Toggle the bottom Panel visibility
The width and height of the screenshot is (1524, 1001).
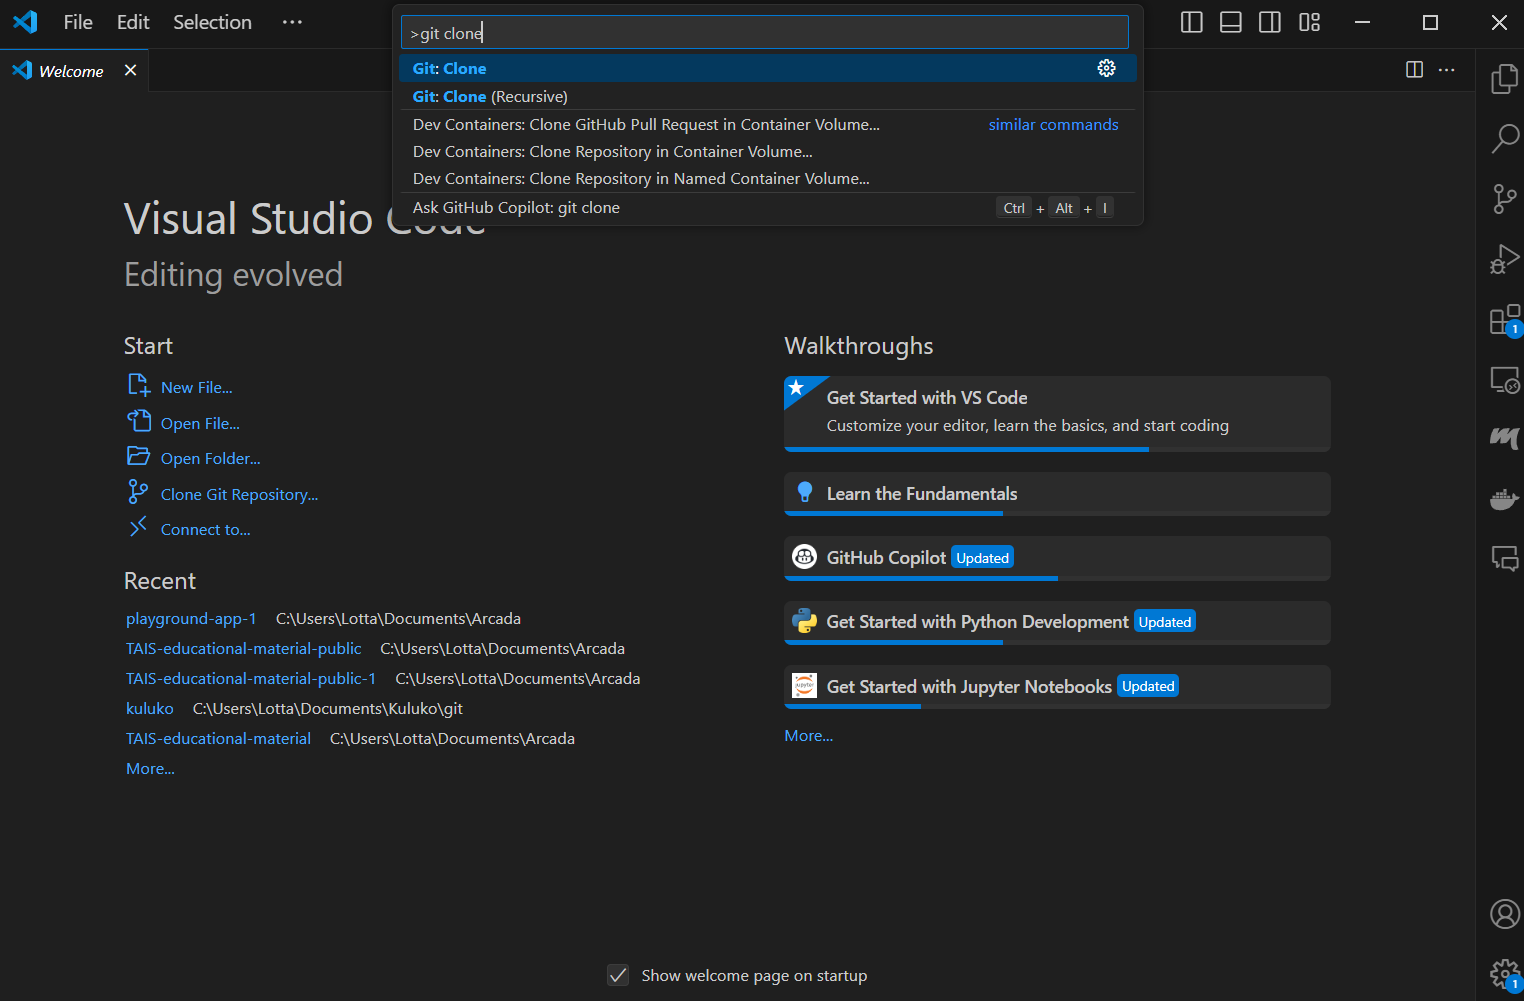tap(1231, 22)
